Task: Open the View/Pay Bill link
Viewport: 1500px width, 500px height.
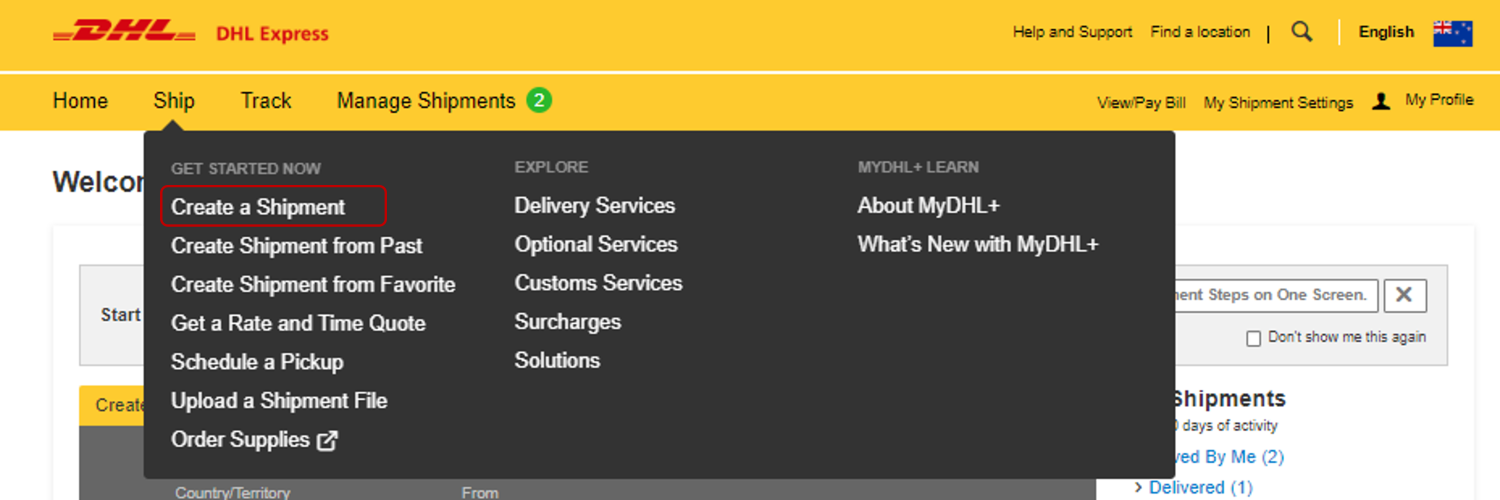Action: click(1141, 103)
